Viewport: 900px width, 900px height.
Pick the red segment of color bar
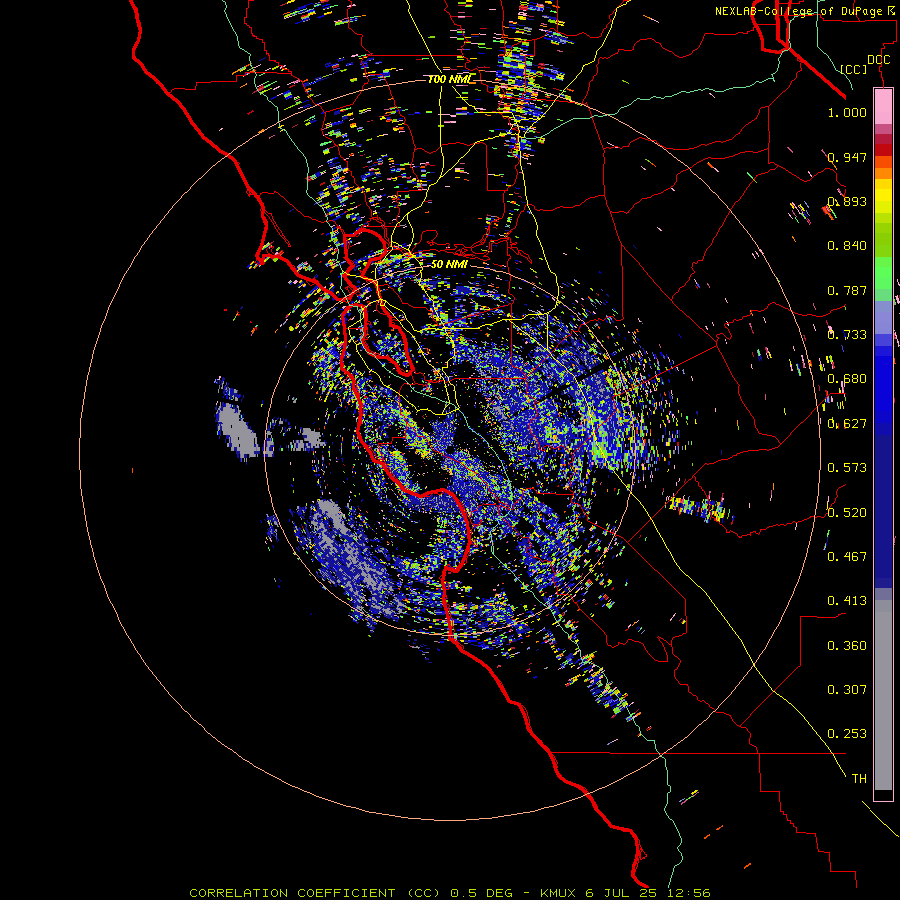tap(883, 150)
